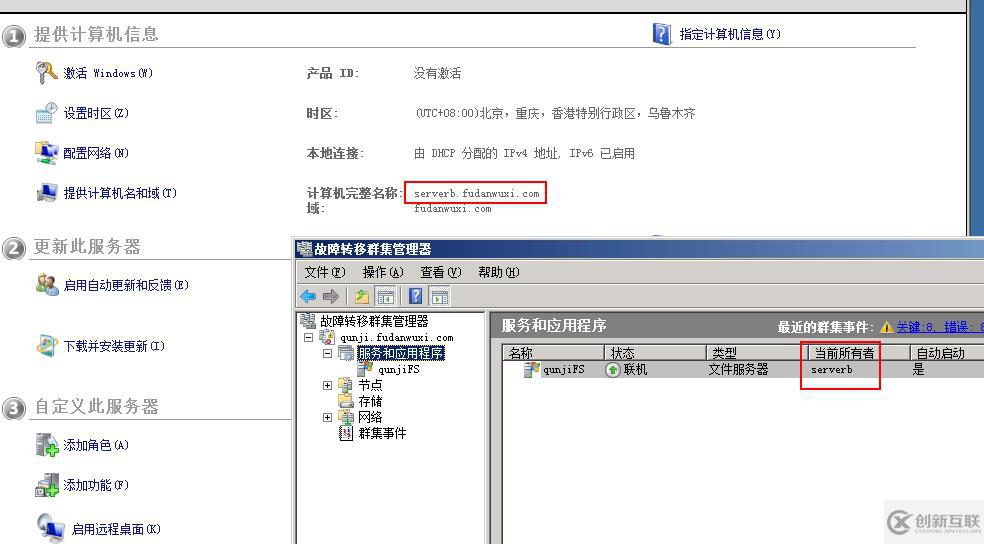This screenshot has width=984, height=544.
Task: Open the 文件(F) menu
Action: 325,272
